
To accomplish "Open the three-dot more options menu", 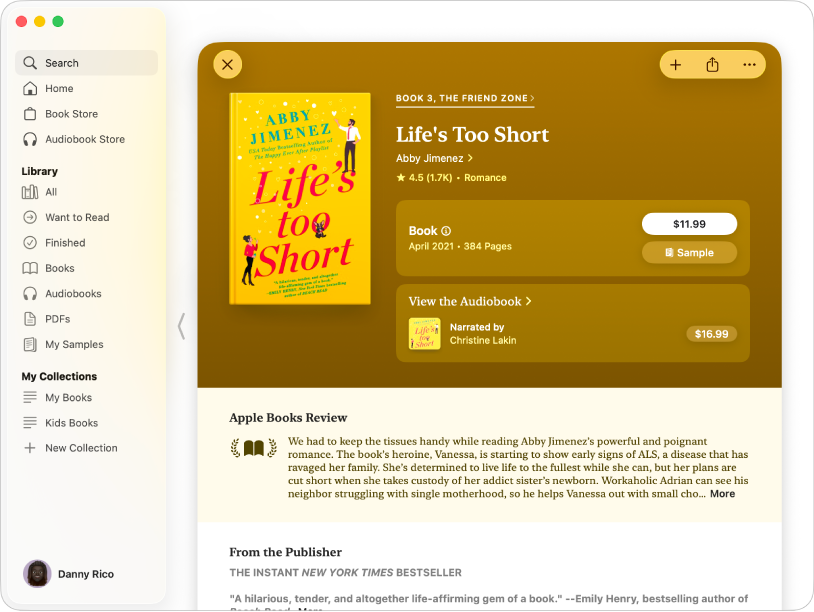I will point(749,65).
